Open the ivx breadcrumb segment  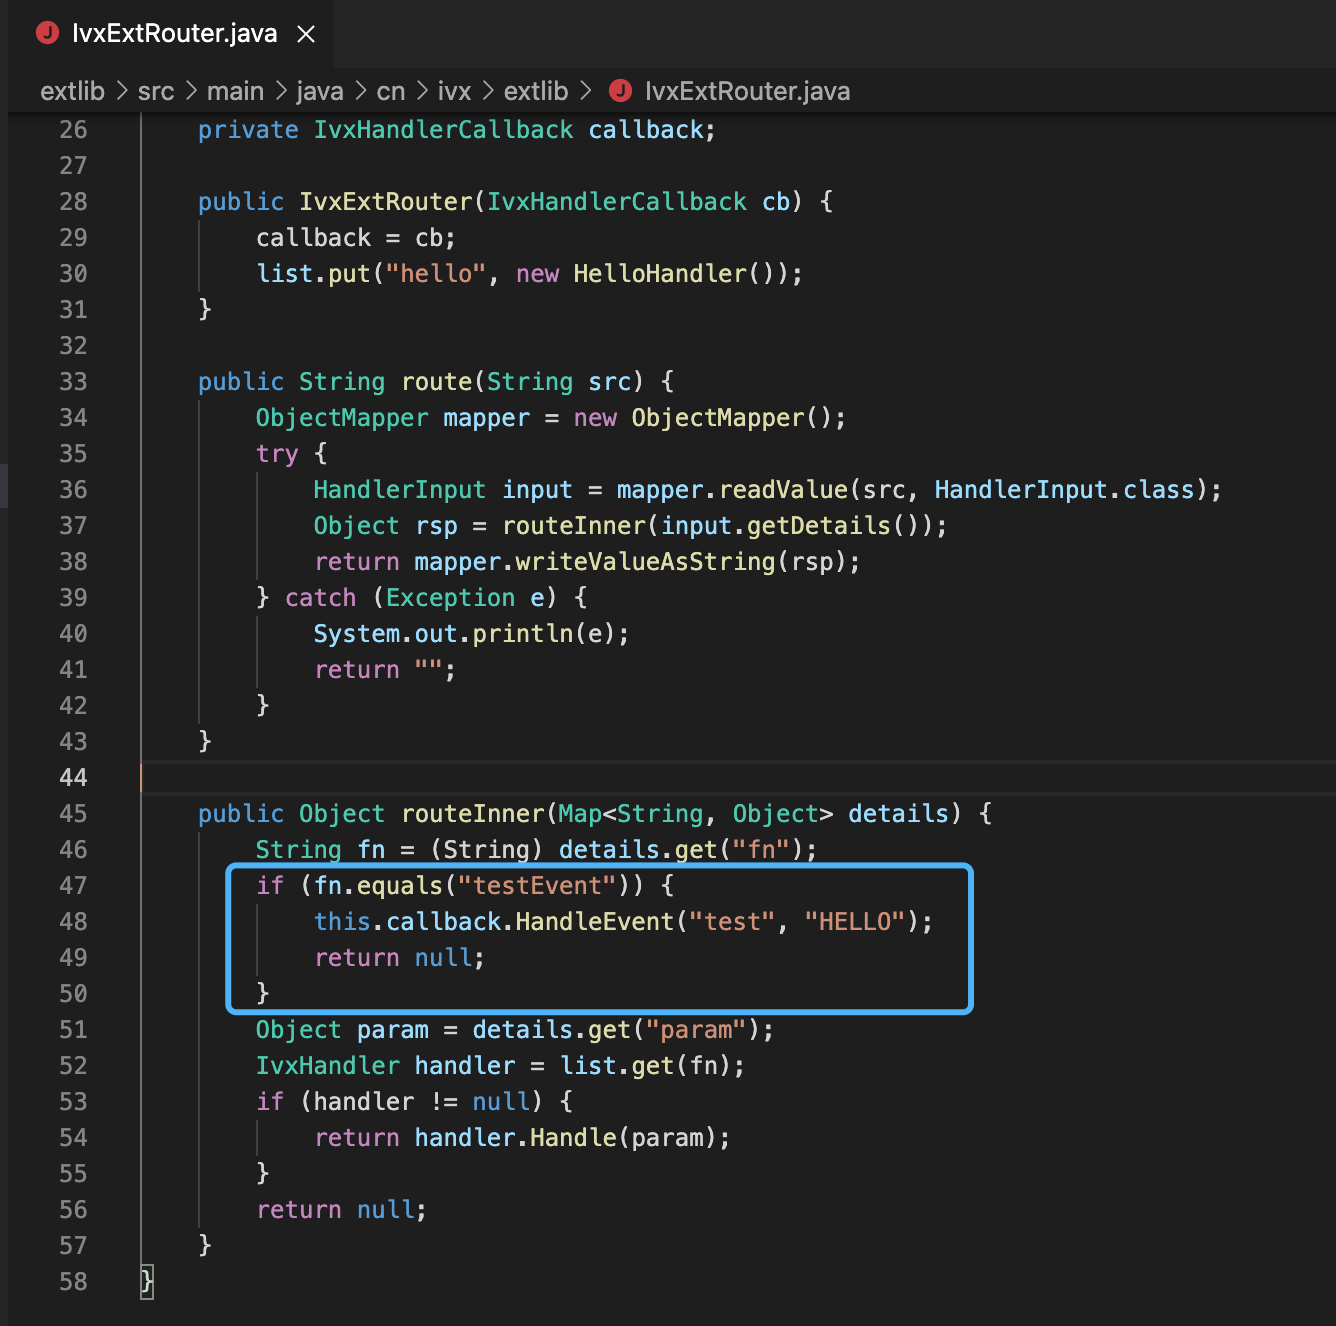[x=454, y=91]
